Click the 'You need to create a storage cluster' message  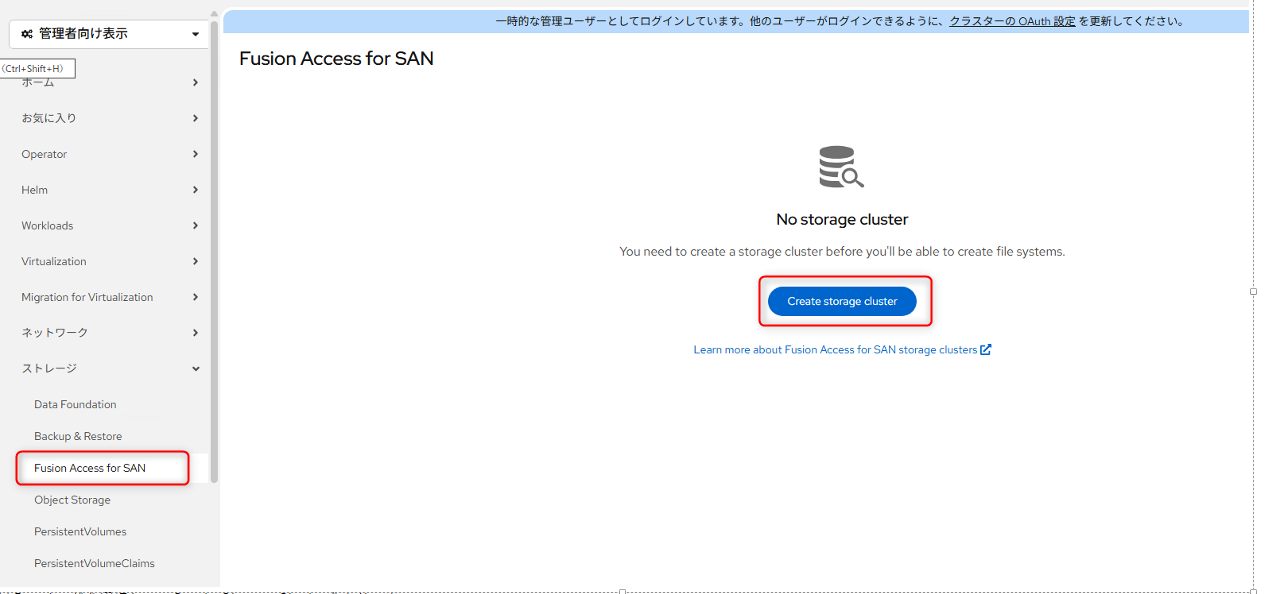point(842,252)
